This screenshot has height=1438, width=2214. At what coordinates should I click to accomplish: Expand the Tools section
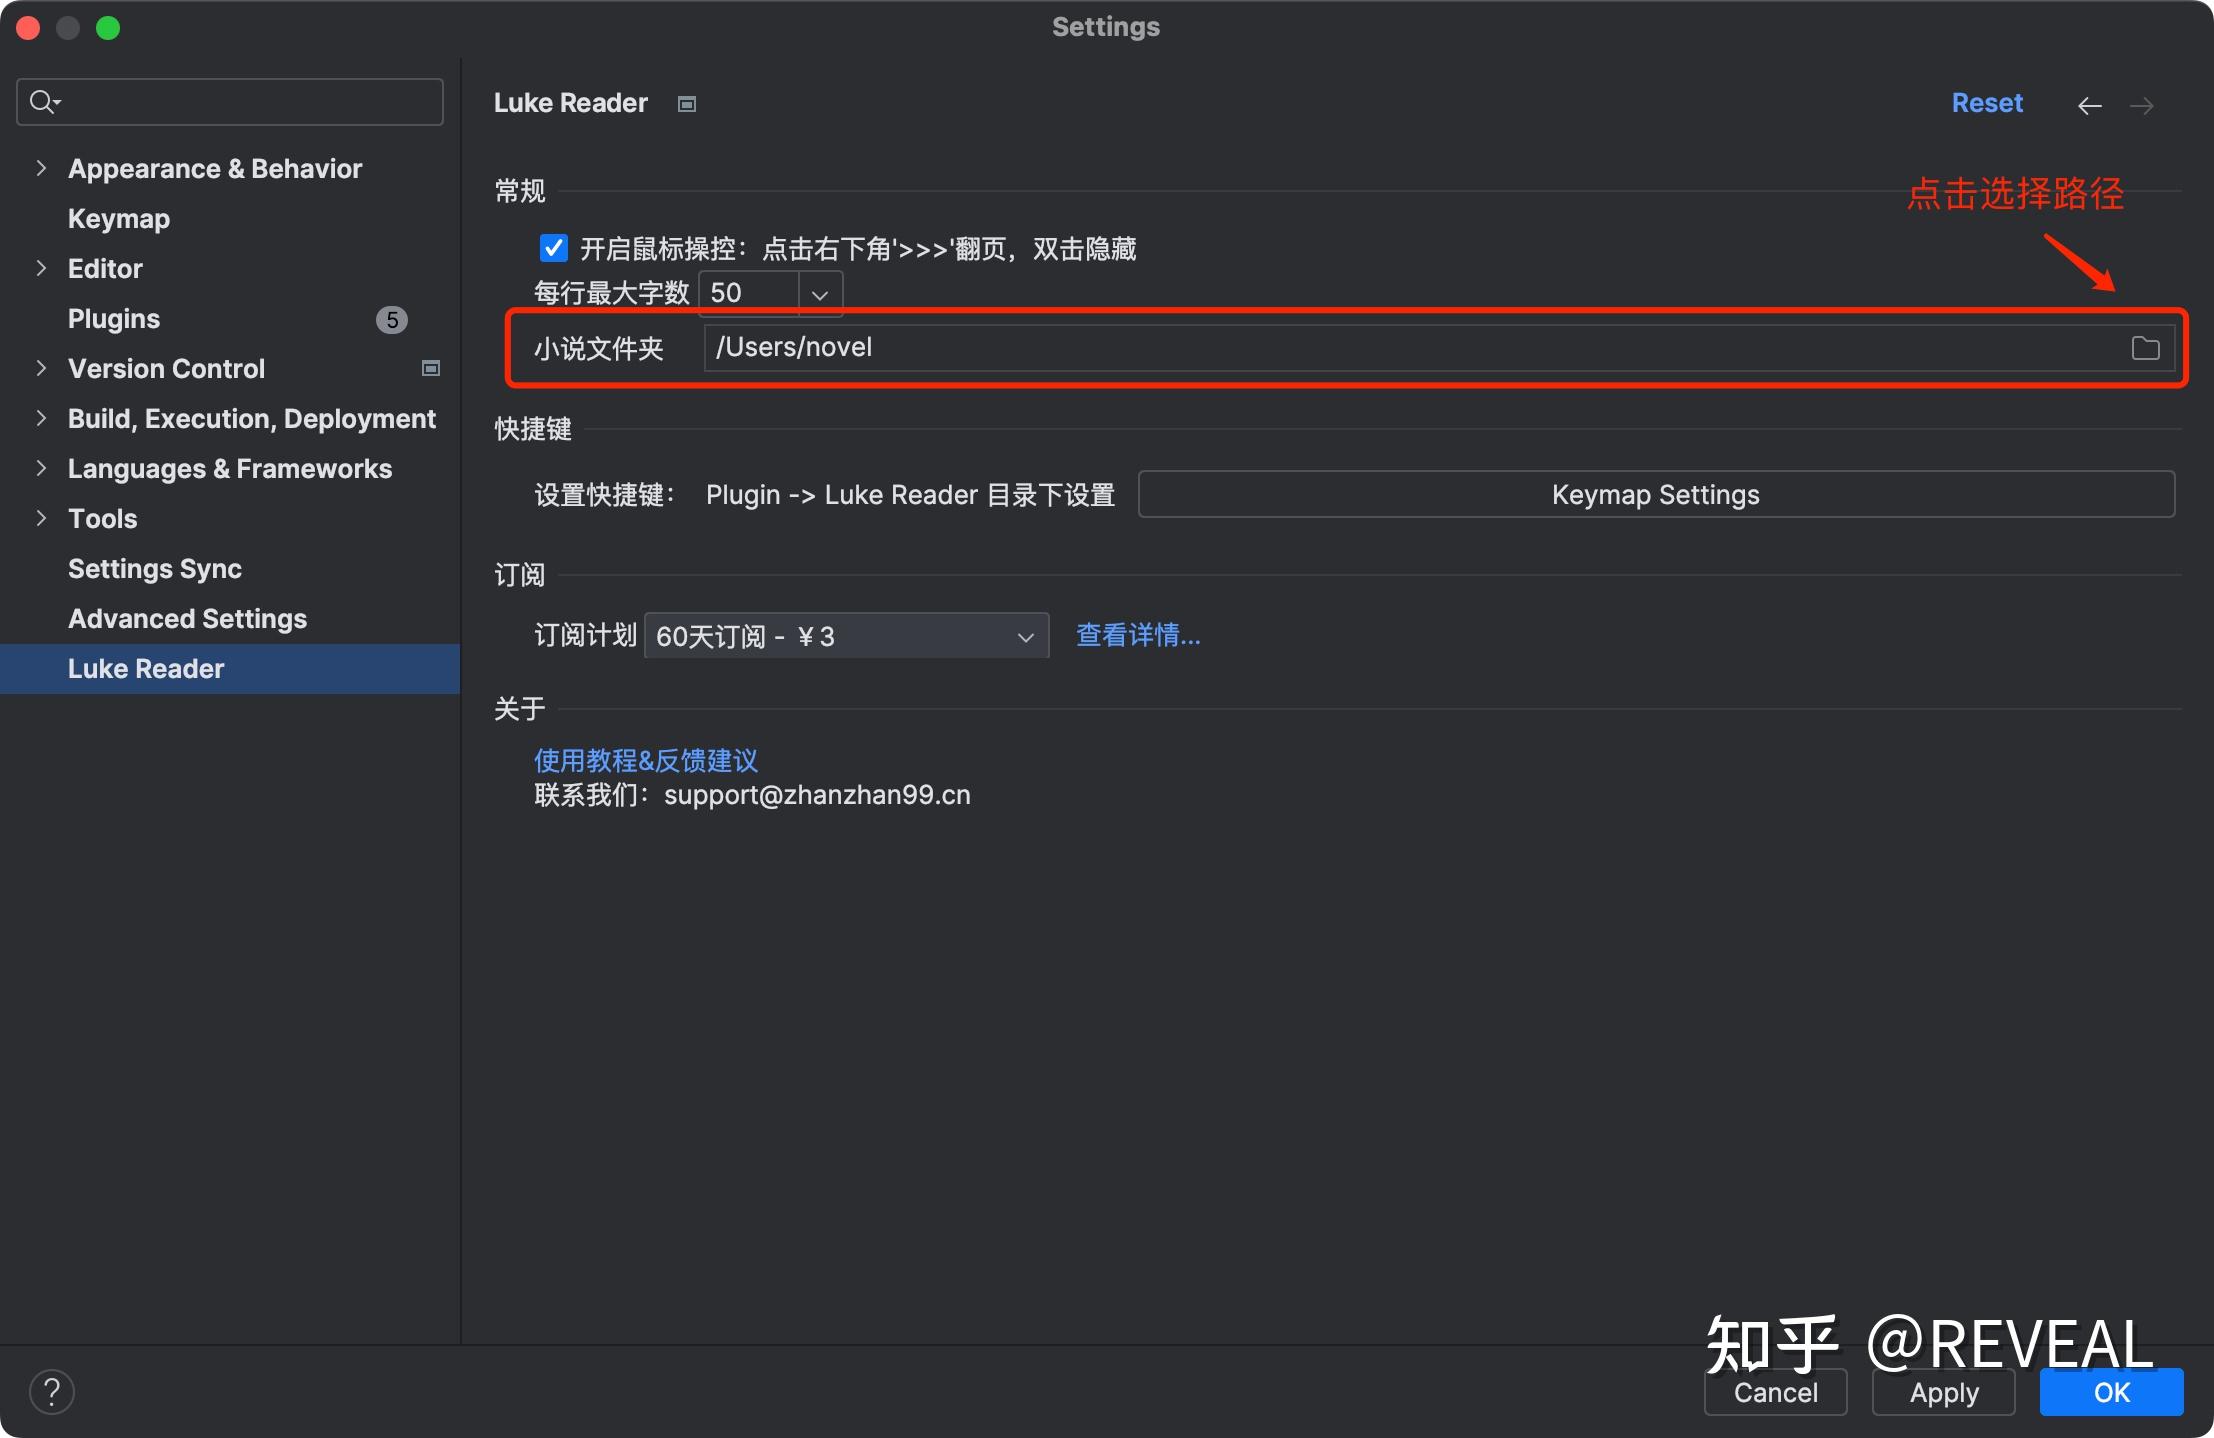tap(41, 518)
